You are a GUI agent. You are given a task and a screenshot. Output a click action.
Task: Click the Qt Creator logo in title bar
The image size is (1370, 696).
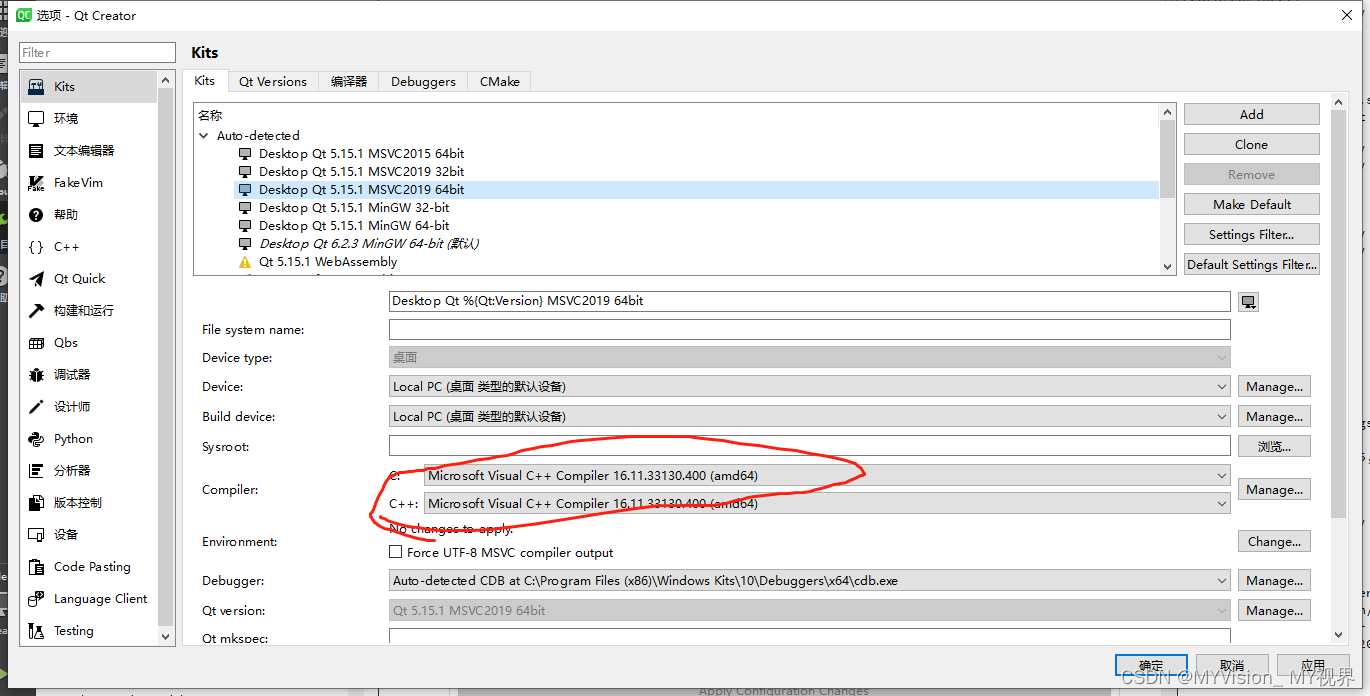click(x=23, y=15)
